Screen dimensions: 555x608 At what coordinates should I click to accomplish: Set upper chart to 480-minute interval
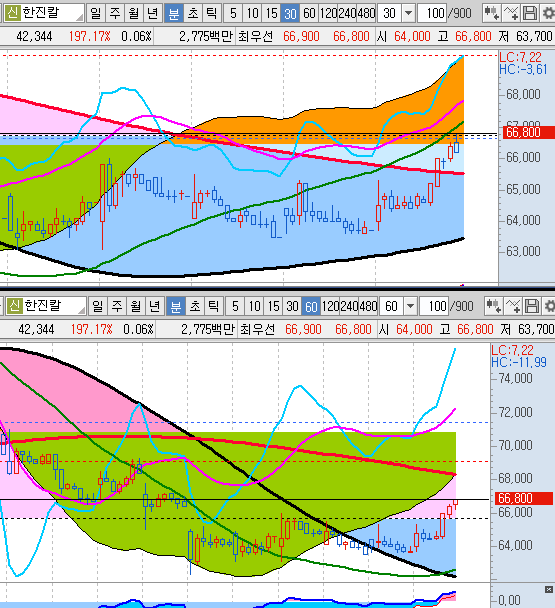click(366, 13)
